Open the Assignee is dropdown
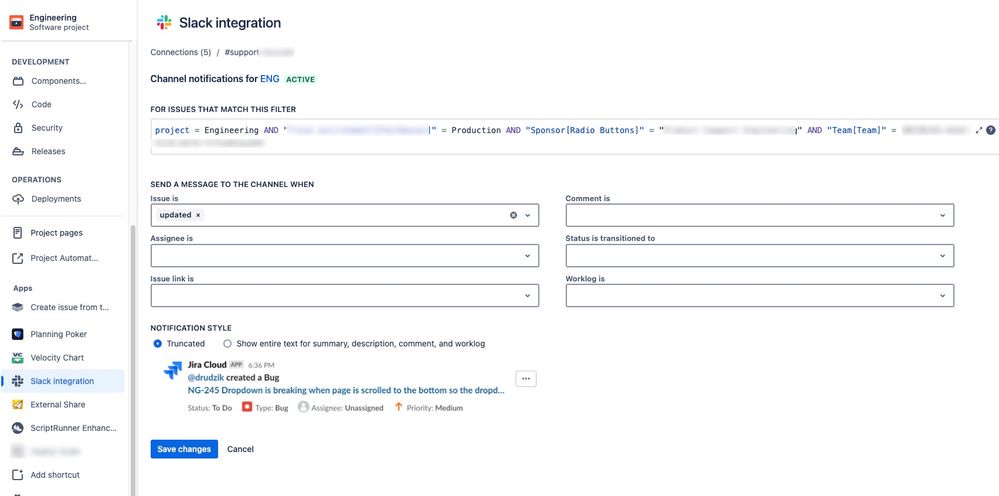The height and width of the screenshot is (496, 999). point(345,255)
